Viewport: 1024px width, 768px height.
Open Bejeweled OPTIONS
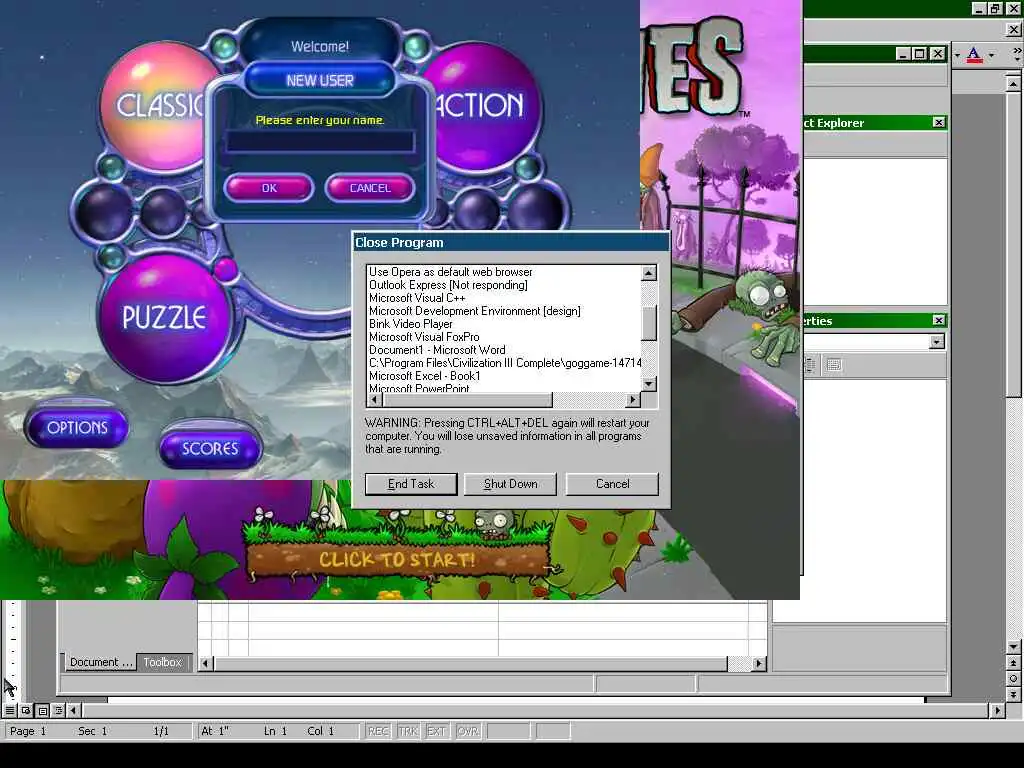tap(77, 428)
